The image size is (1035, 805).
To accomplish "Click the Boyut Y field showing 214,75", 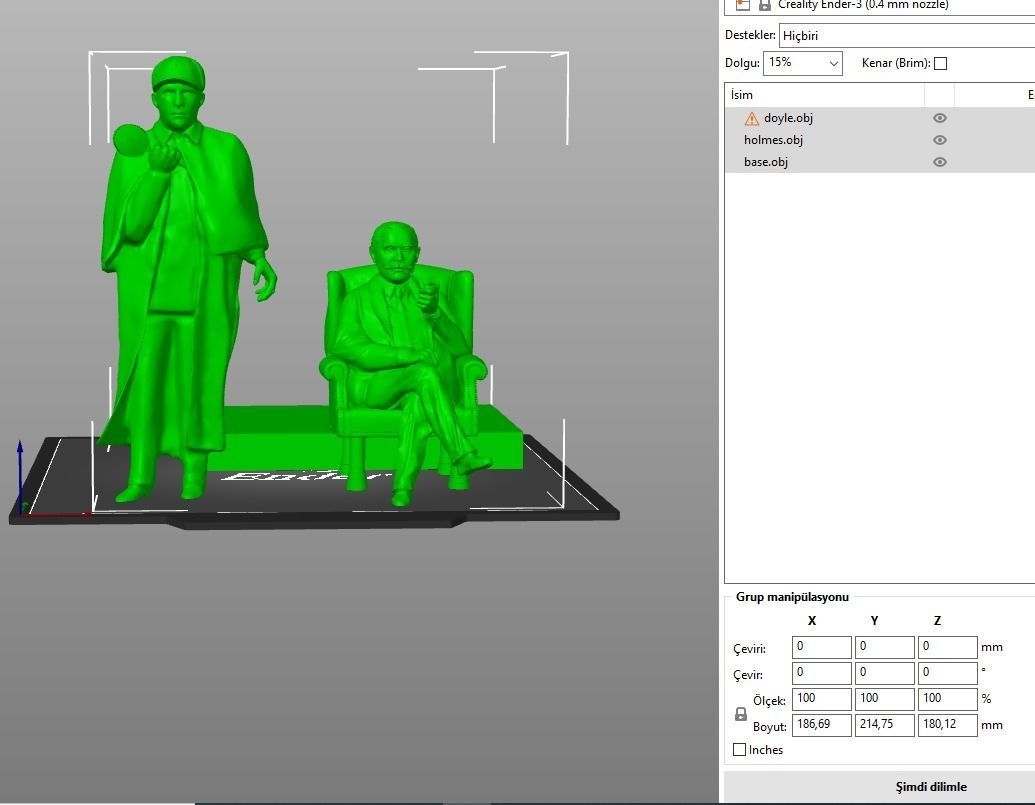I will tap(885, 724).
